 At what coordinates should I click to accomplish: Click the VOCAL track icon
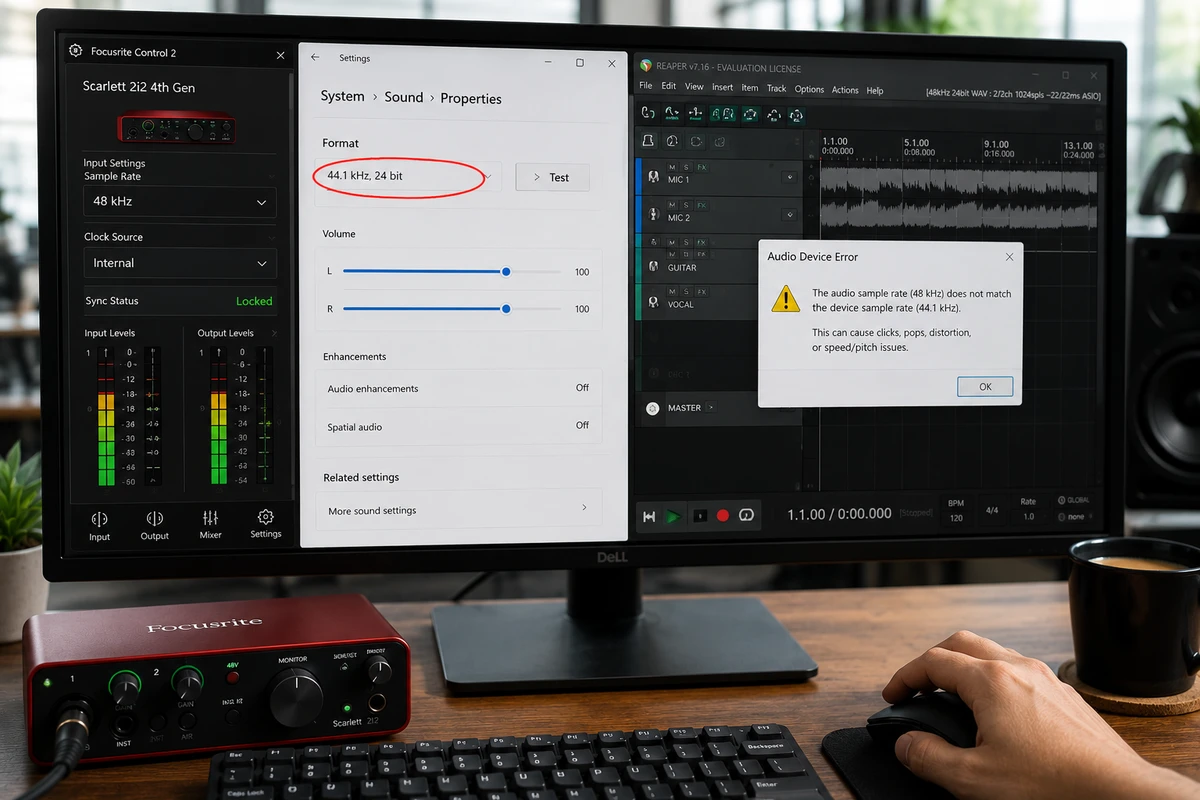(653, 302)
